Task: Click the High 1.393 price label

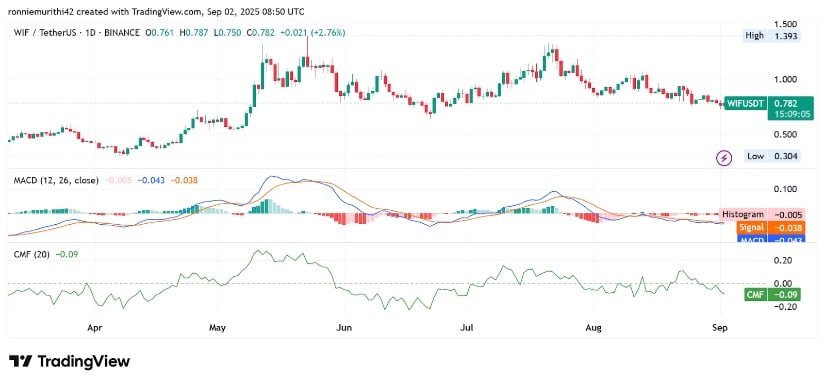Action: click(x=771, y=36)
